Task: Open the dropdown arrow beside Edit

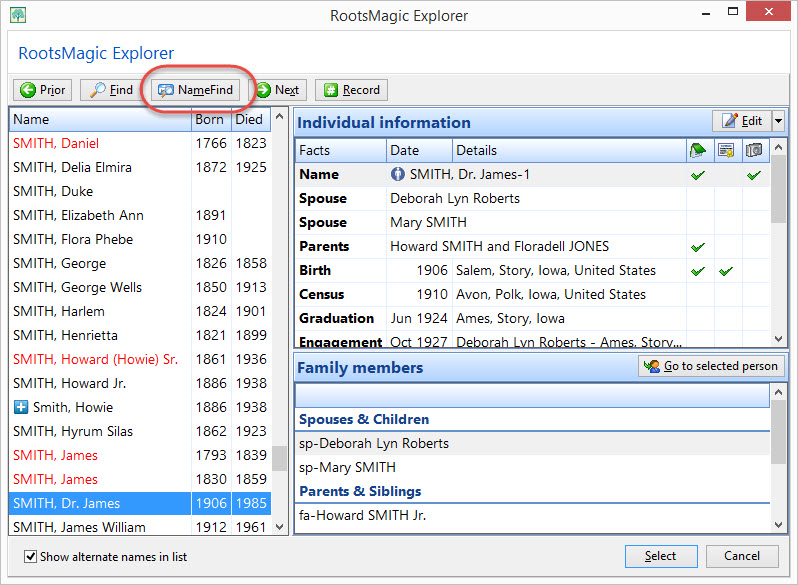Action: tap(778, 121)
